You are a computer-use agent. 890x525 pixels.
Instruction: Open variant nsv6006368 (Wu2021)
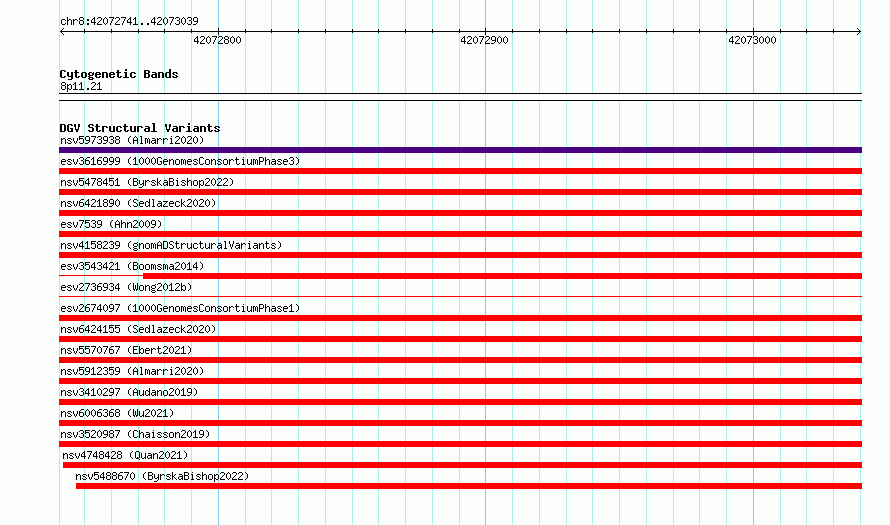117,413
